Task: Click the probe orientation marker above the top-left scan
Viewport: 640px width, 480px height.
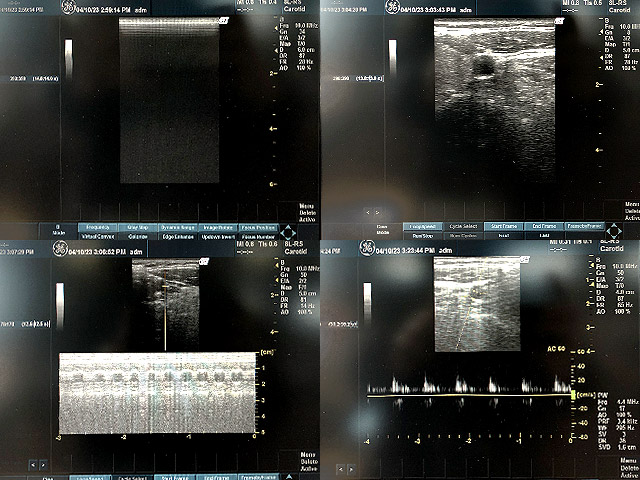Action: [x=224, y=20]
